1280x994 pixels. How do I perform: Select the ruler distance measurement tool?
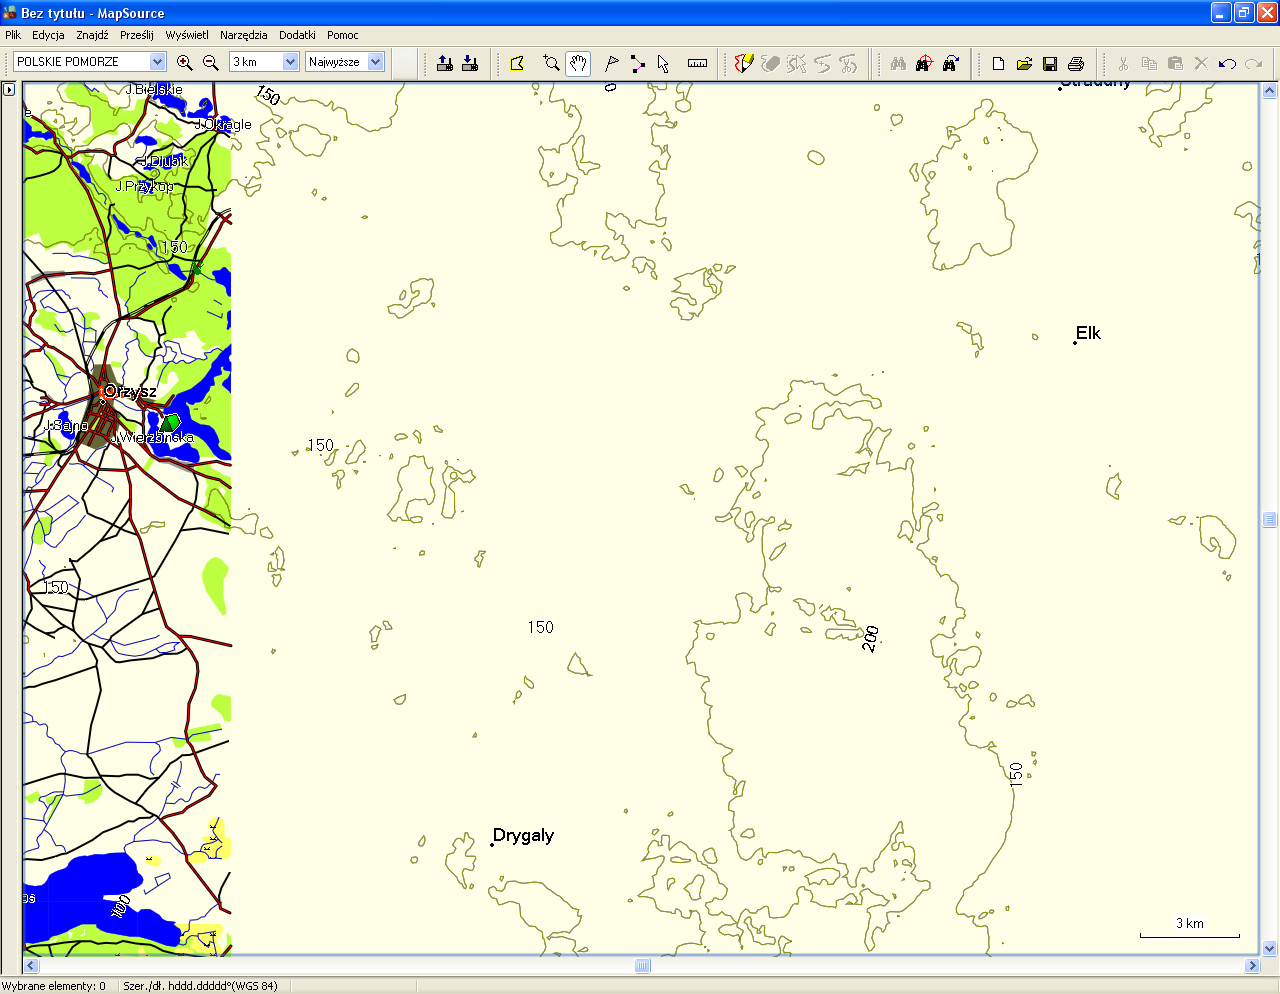[x=697, y=63]
